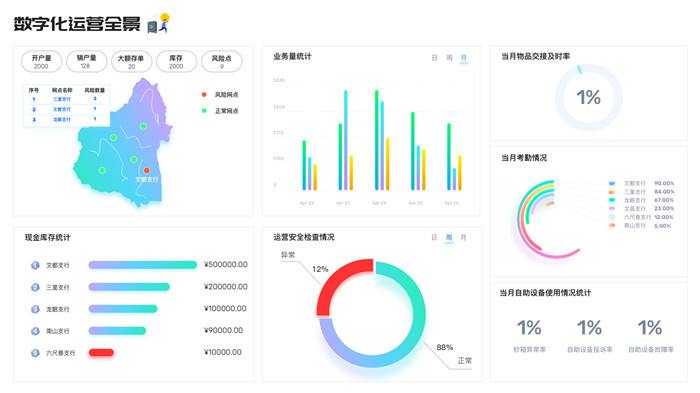700x393 pixels.
Task: Click the red 六尺巷支行 cash inventory bar
Action: click(x=101, y=353)
